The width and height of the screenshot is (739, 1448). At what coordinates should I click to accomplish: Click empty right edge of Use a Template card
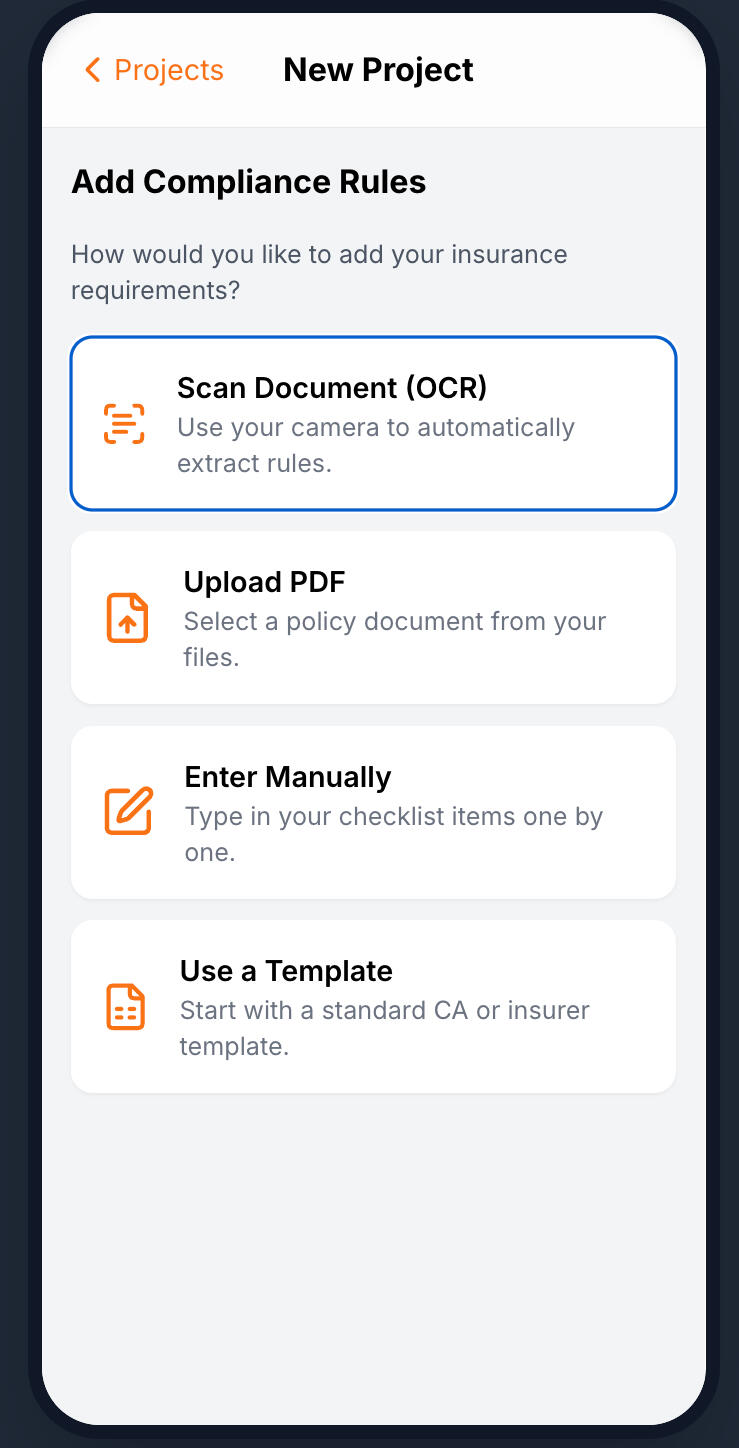[x=642, y=1006]
